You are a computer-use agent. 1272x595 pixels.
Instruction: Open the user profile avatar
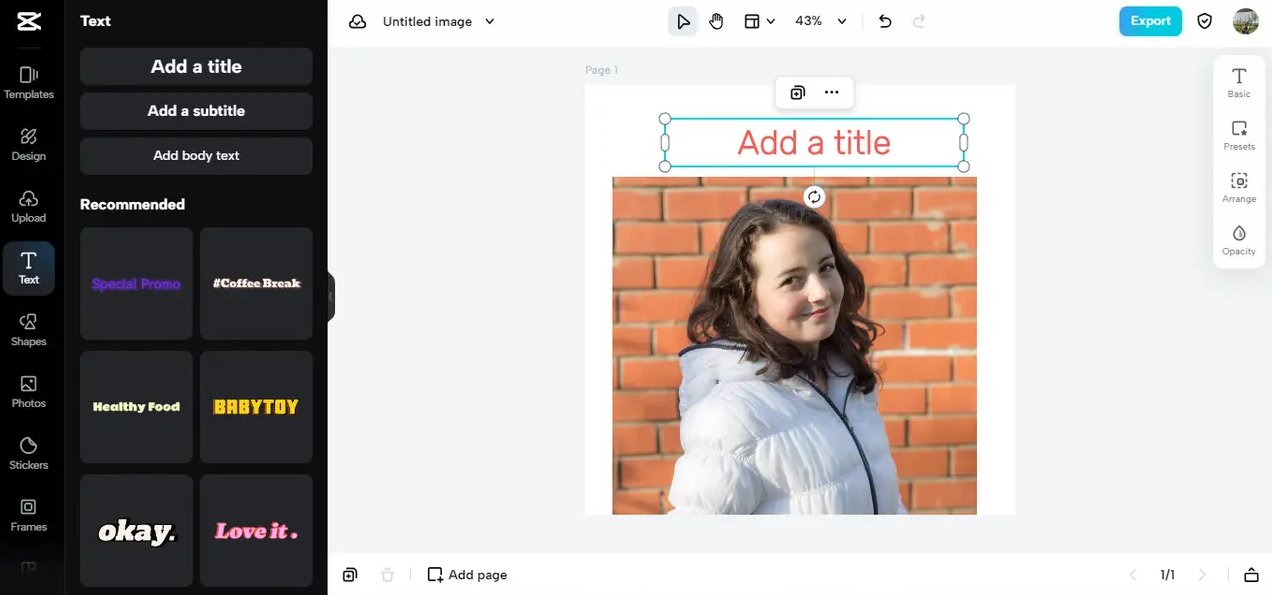tap(1245, 21)
